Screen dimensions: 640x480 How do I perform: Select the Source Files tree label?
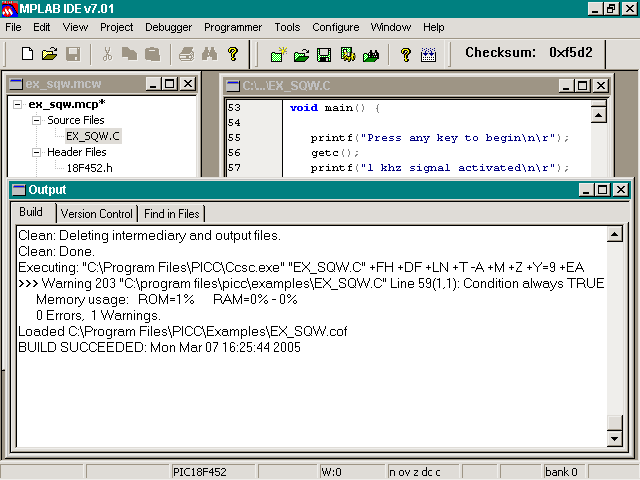76,120
